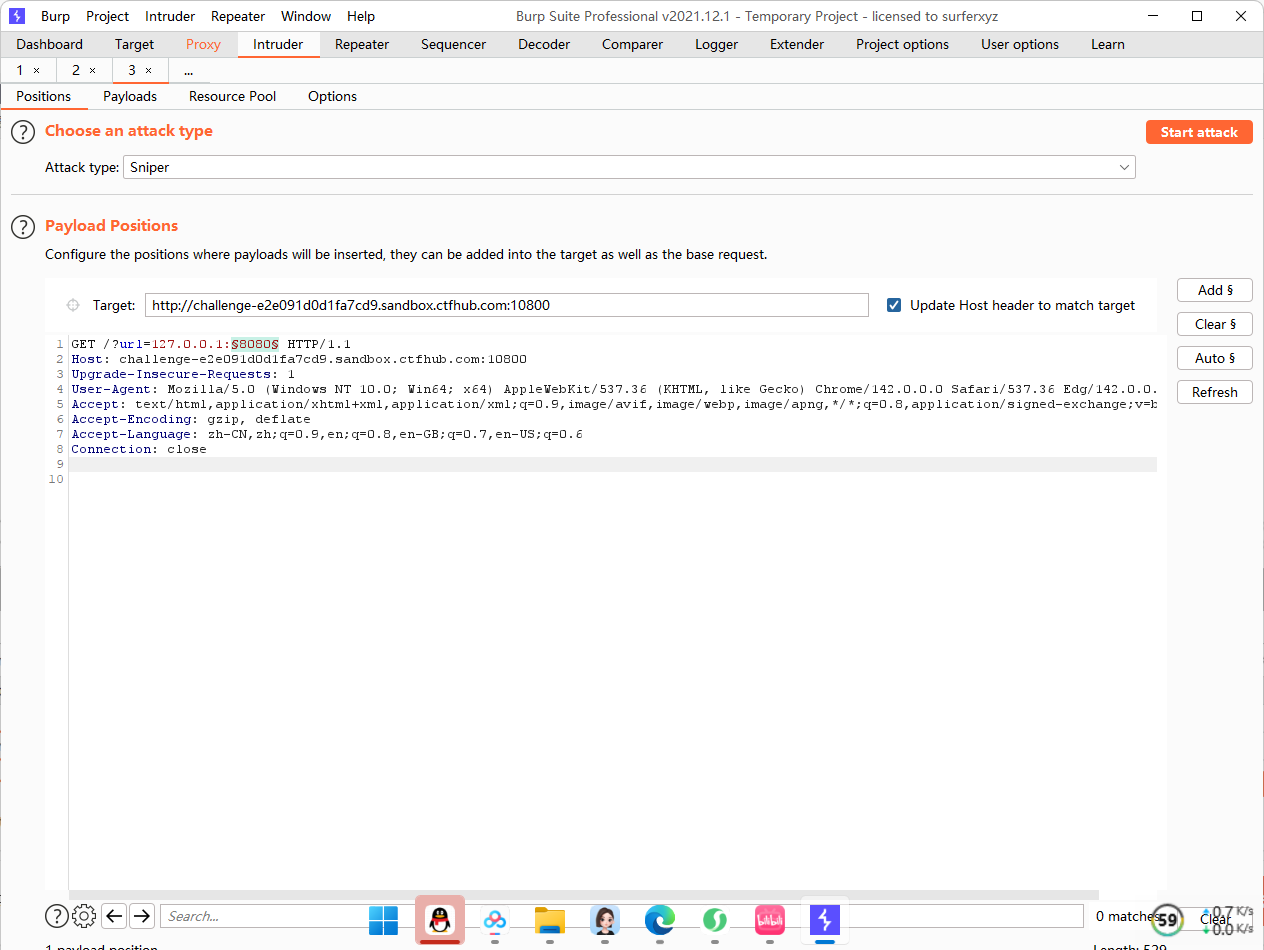
Task: Click the 59 performance monitor gauge widget
Action: 1167,920
